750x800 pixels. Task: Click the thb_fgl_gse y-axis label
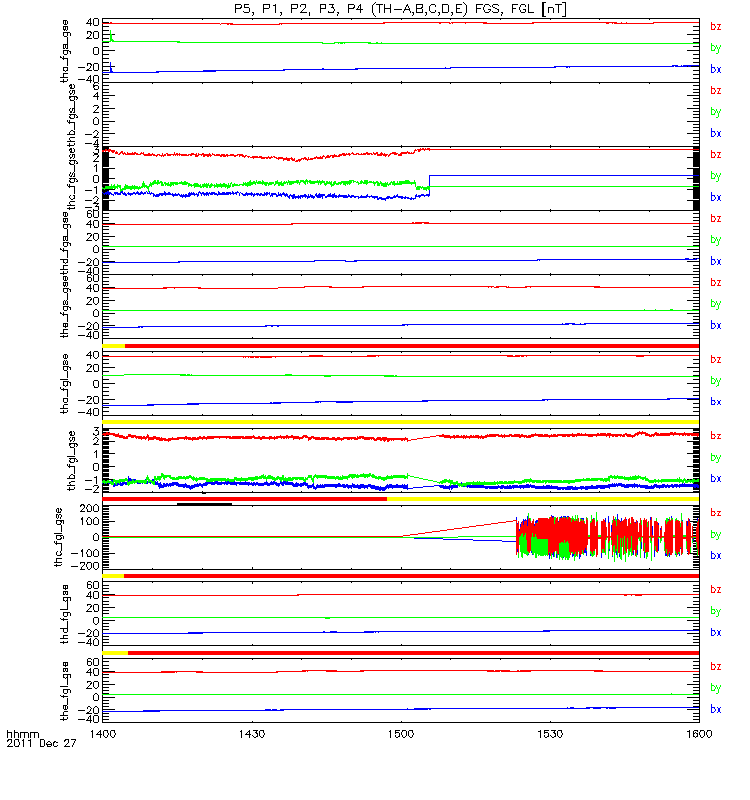pyautogui.click(x=71, y=461)
